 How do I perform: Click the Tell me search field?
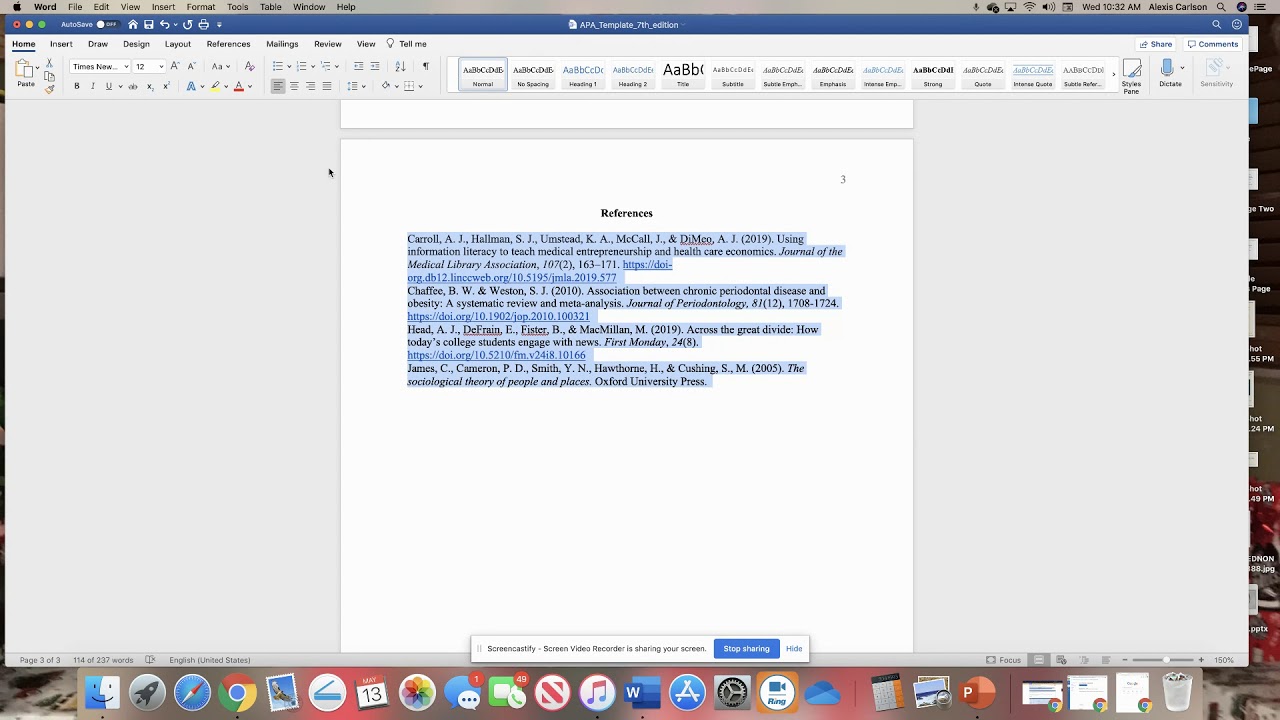pos(407,44)
